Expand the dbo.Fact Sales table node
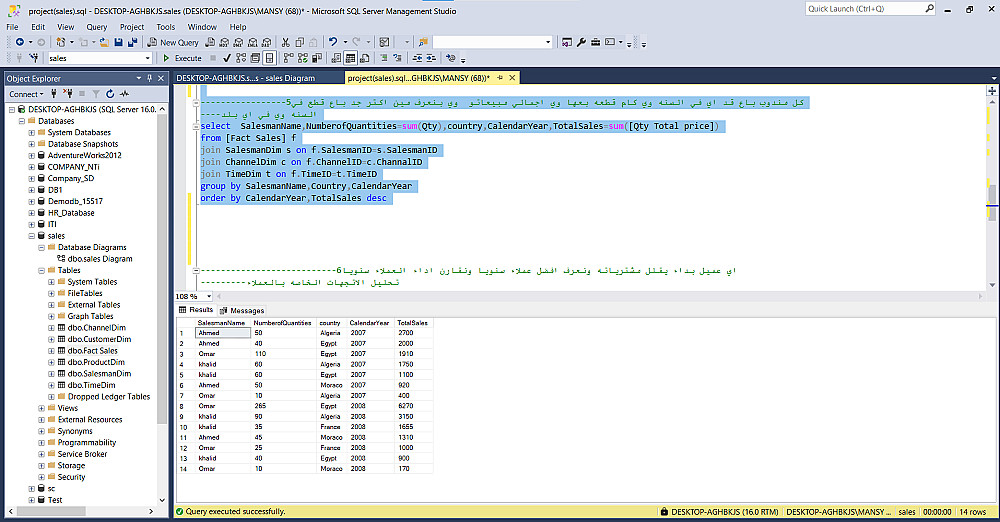 point(51,351)
